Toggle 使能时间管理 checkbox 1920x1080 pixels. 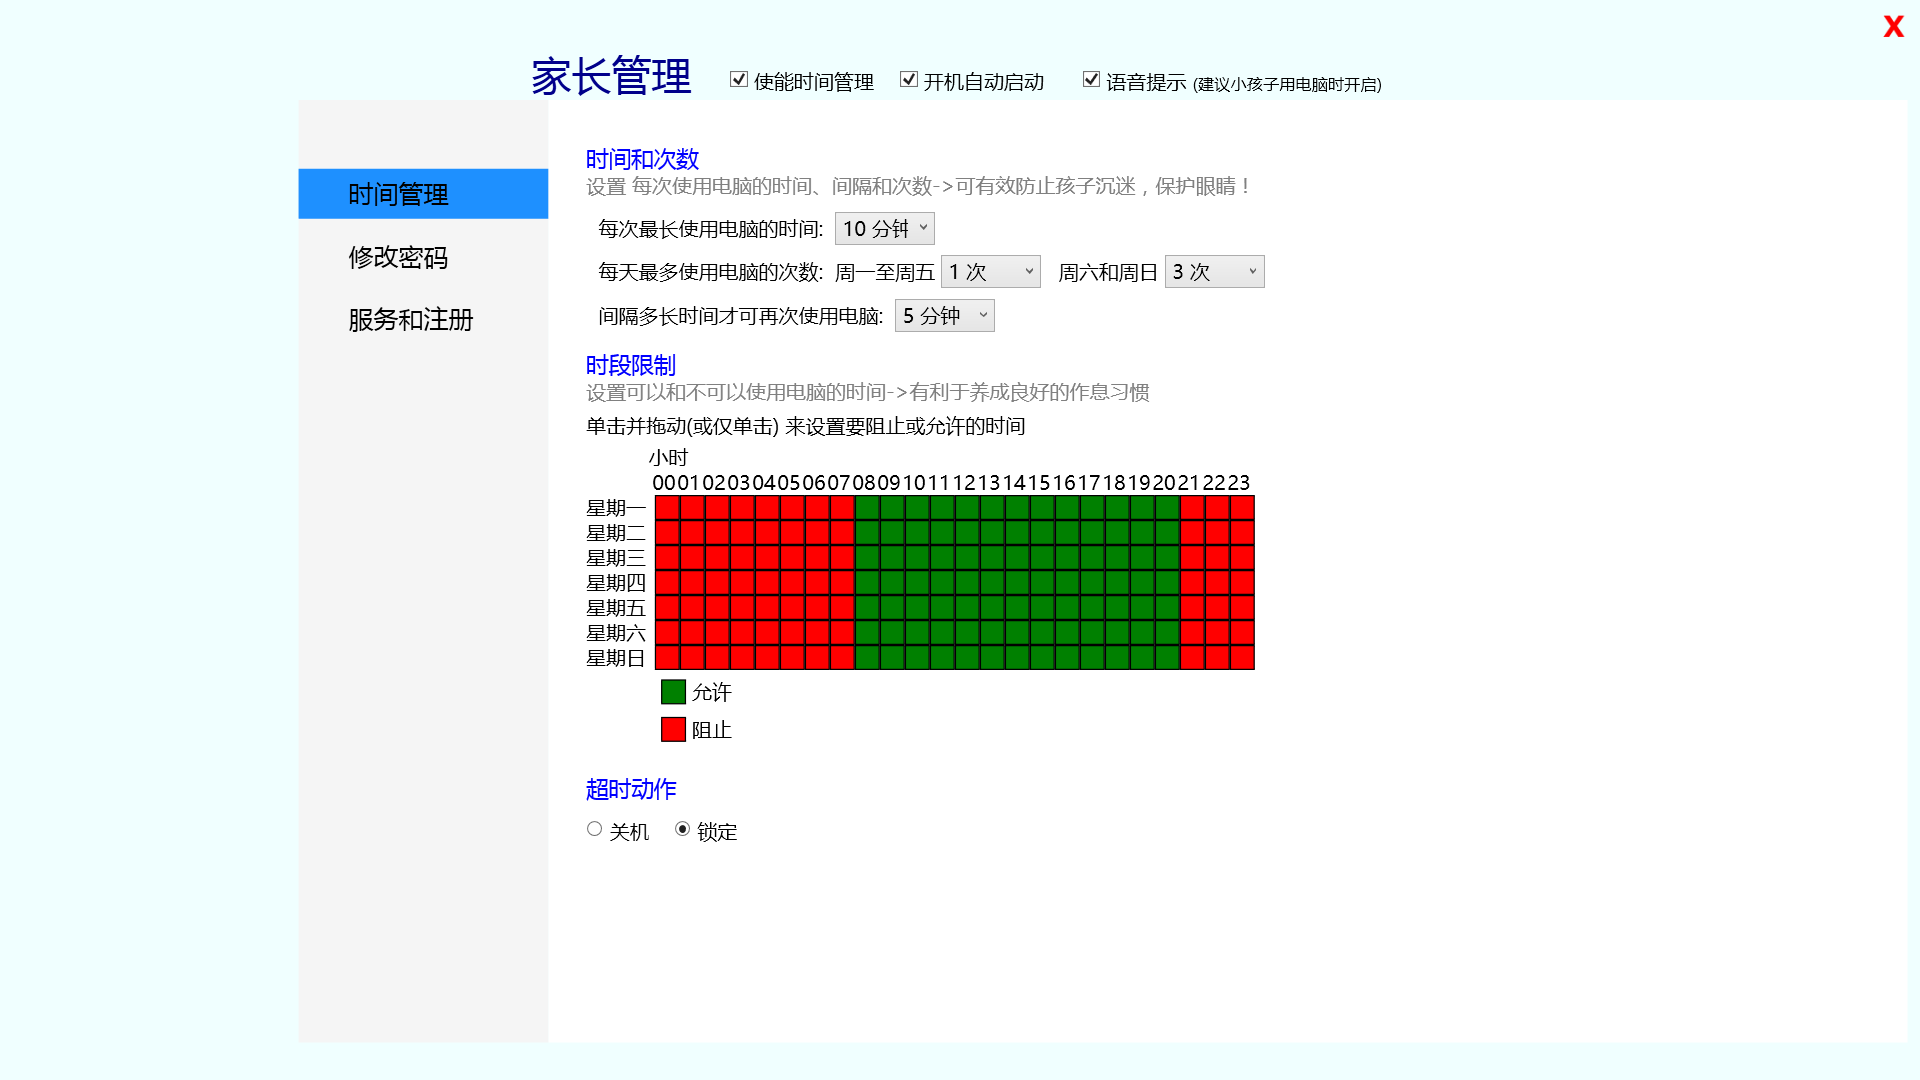tap(739, 80)
